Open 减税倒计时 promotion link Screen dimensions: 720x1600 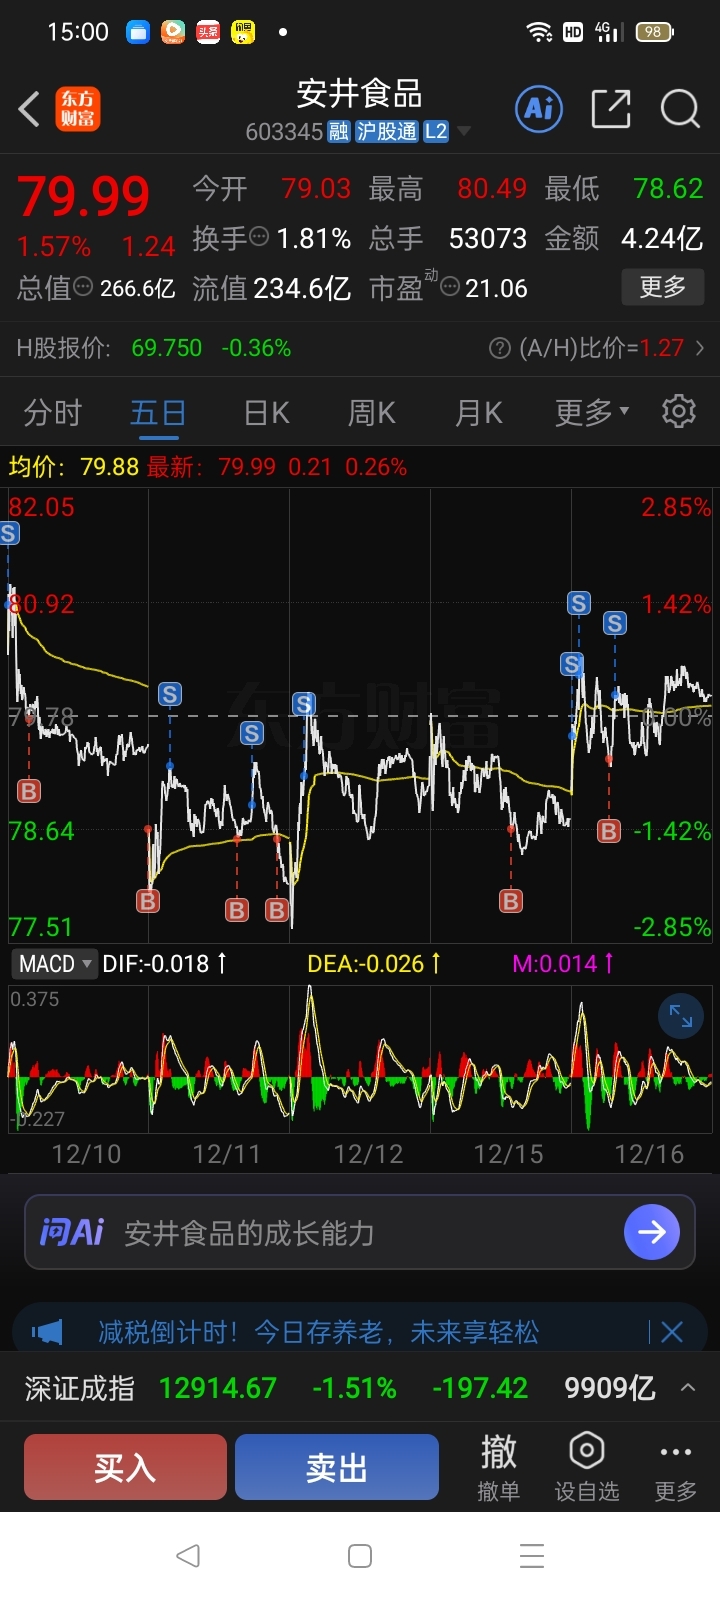click(x=318, y=1332)
